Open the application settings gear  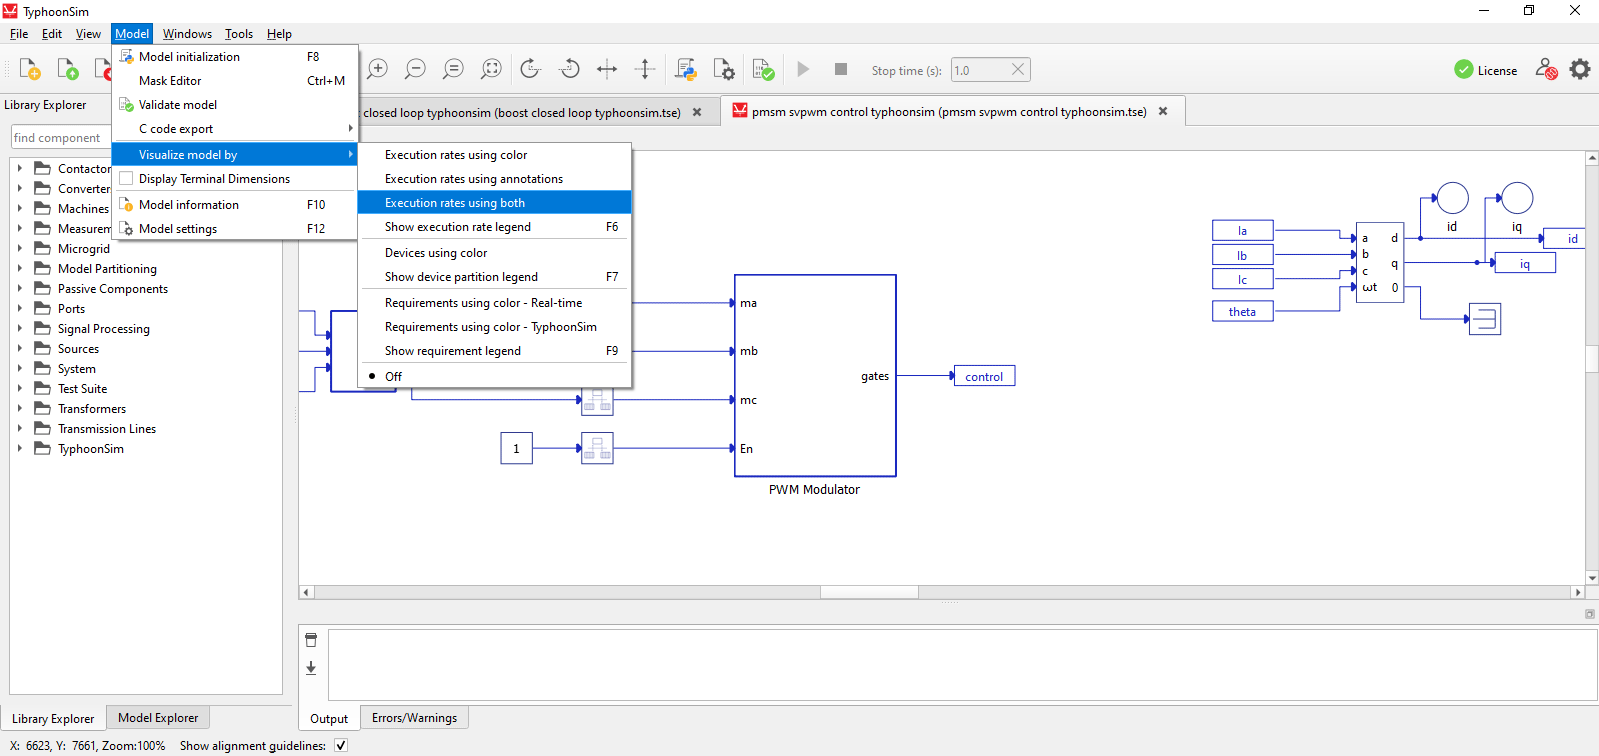(x=1580, y=69)
